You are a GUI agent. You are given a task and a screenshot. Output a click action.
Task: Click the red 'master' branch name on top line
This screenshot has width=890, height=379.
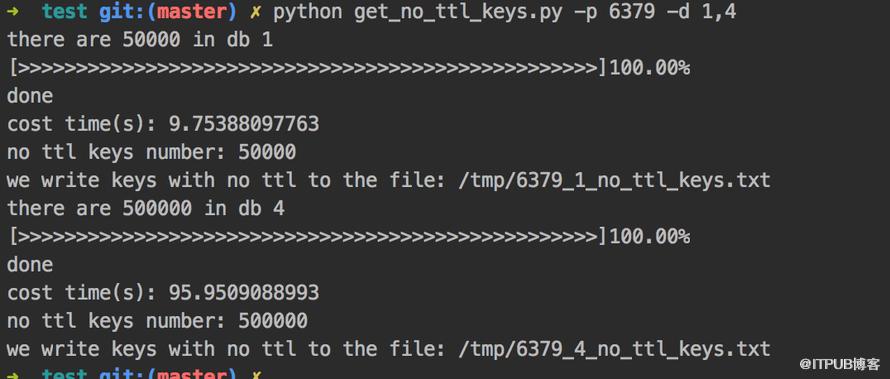pyautogui.click(x=192, y=12)
